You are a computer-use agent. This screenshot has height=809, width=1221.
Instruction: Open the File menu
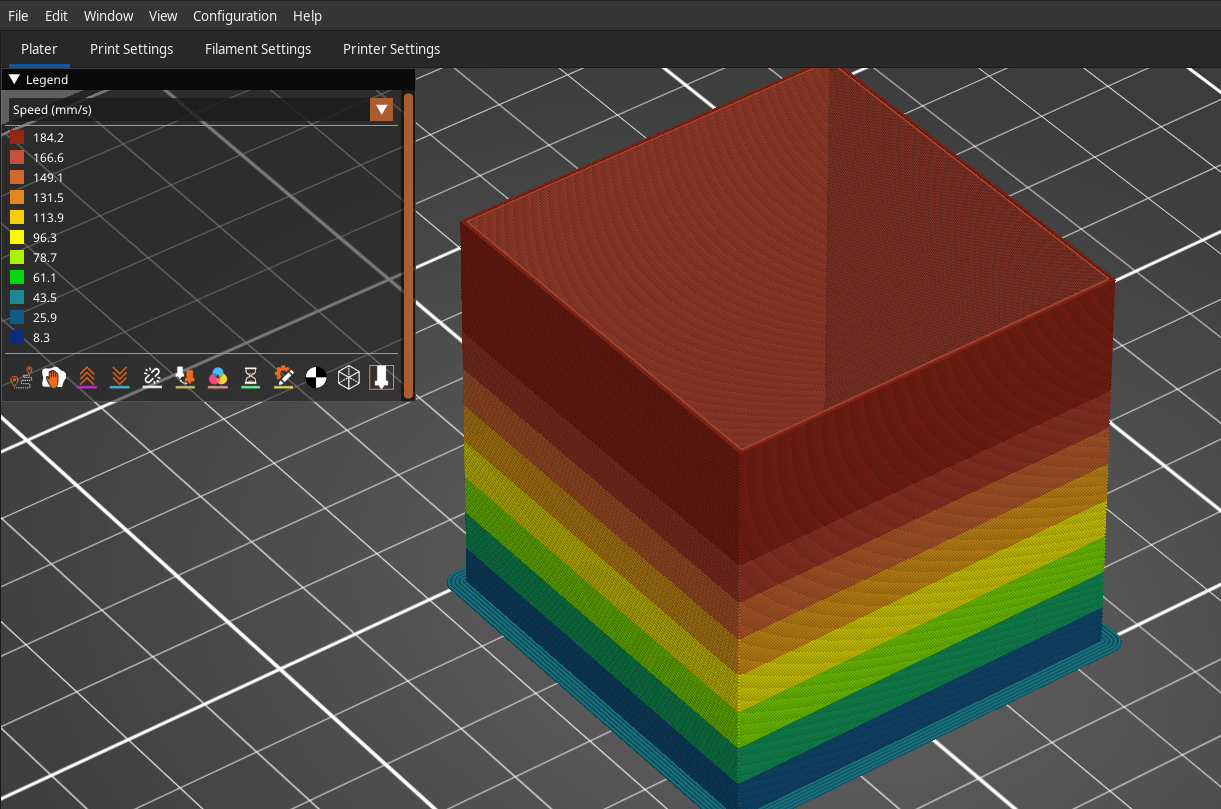coord(17,15)
